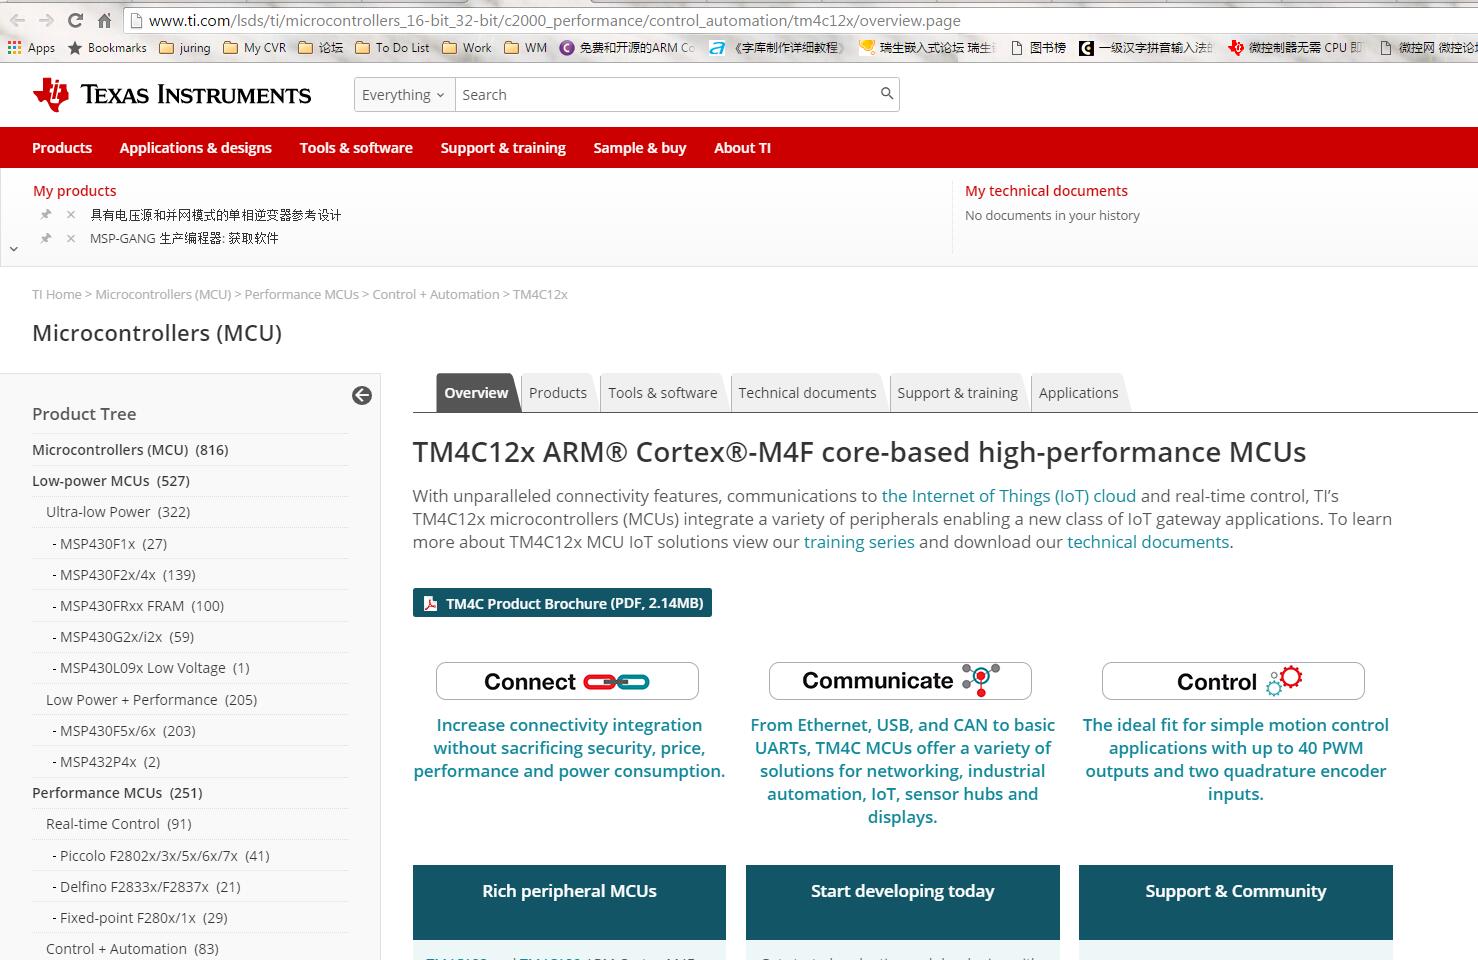
Task: Open the Performance MCUs breadcrumb link
Action: point(302,295)
